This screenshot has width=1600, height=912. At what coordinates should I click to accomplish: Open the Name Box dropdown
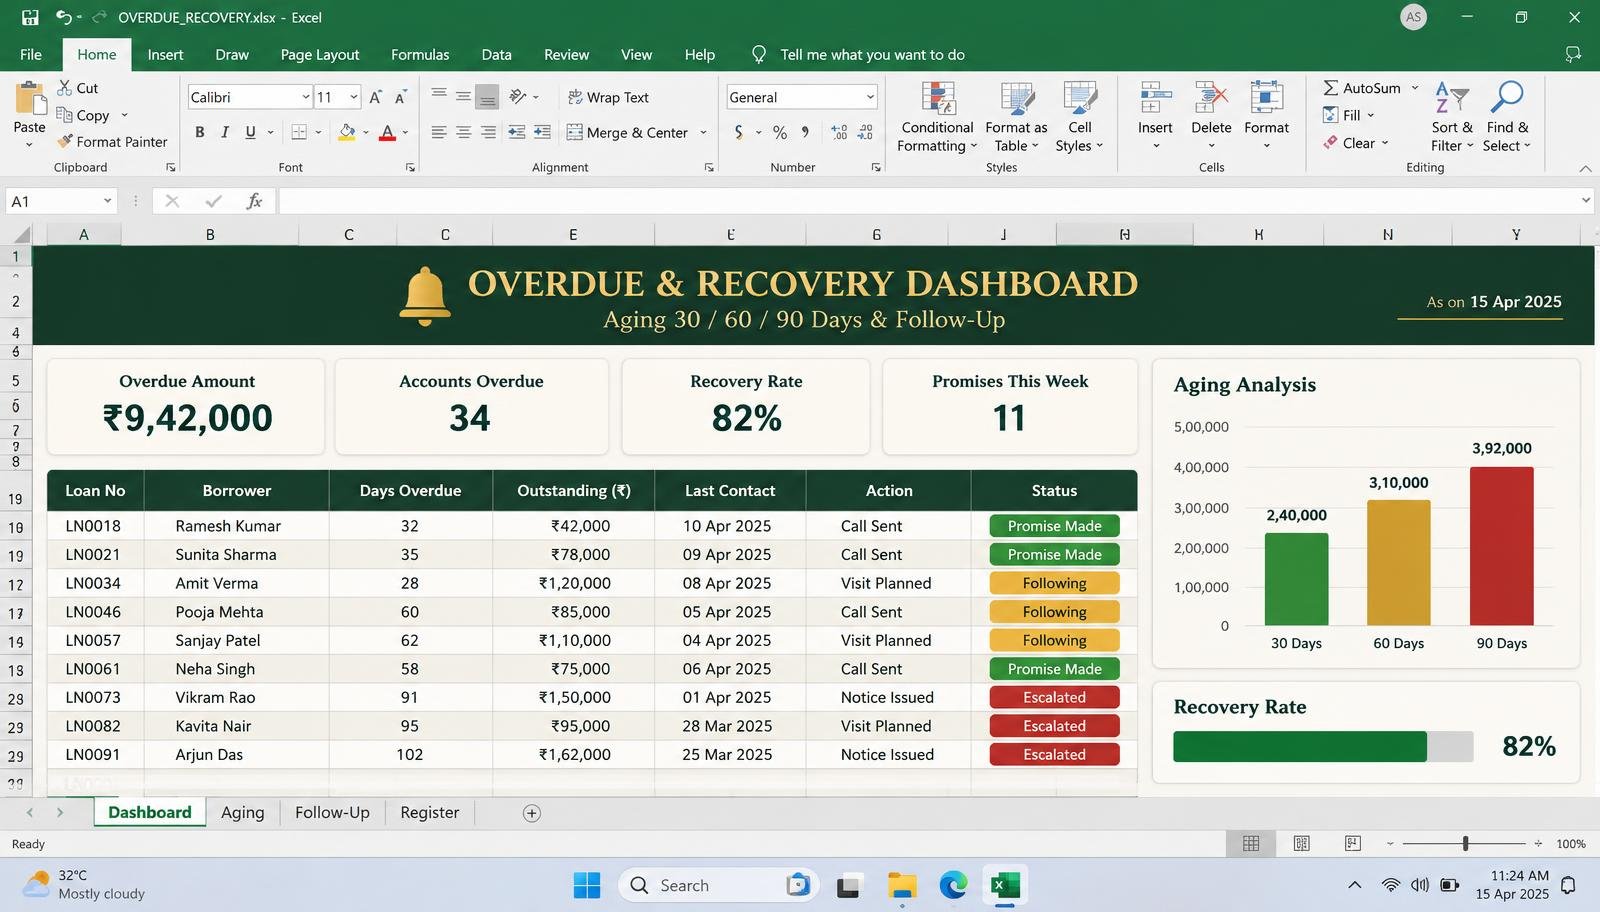pos(107,201)
